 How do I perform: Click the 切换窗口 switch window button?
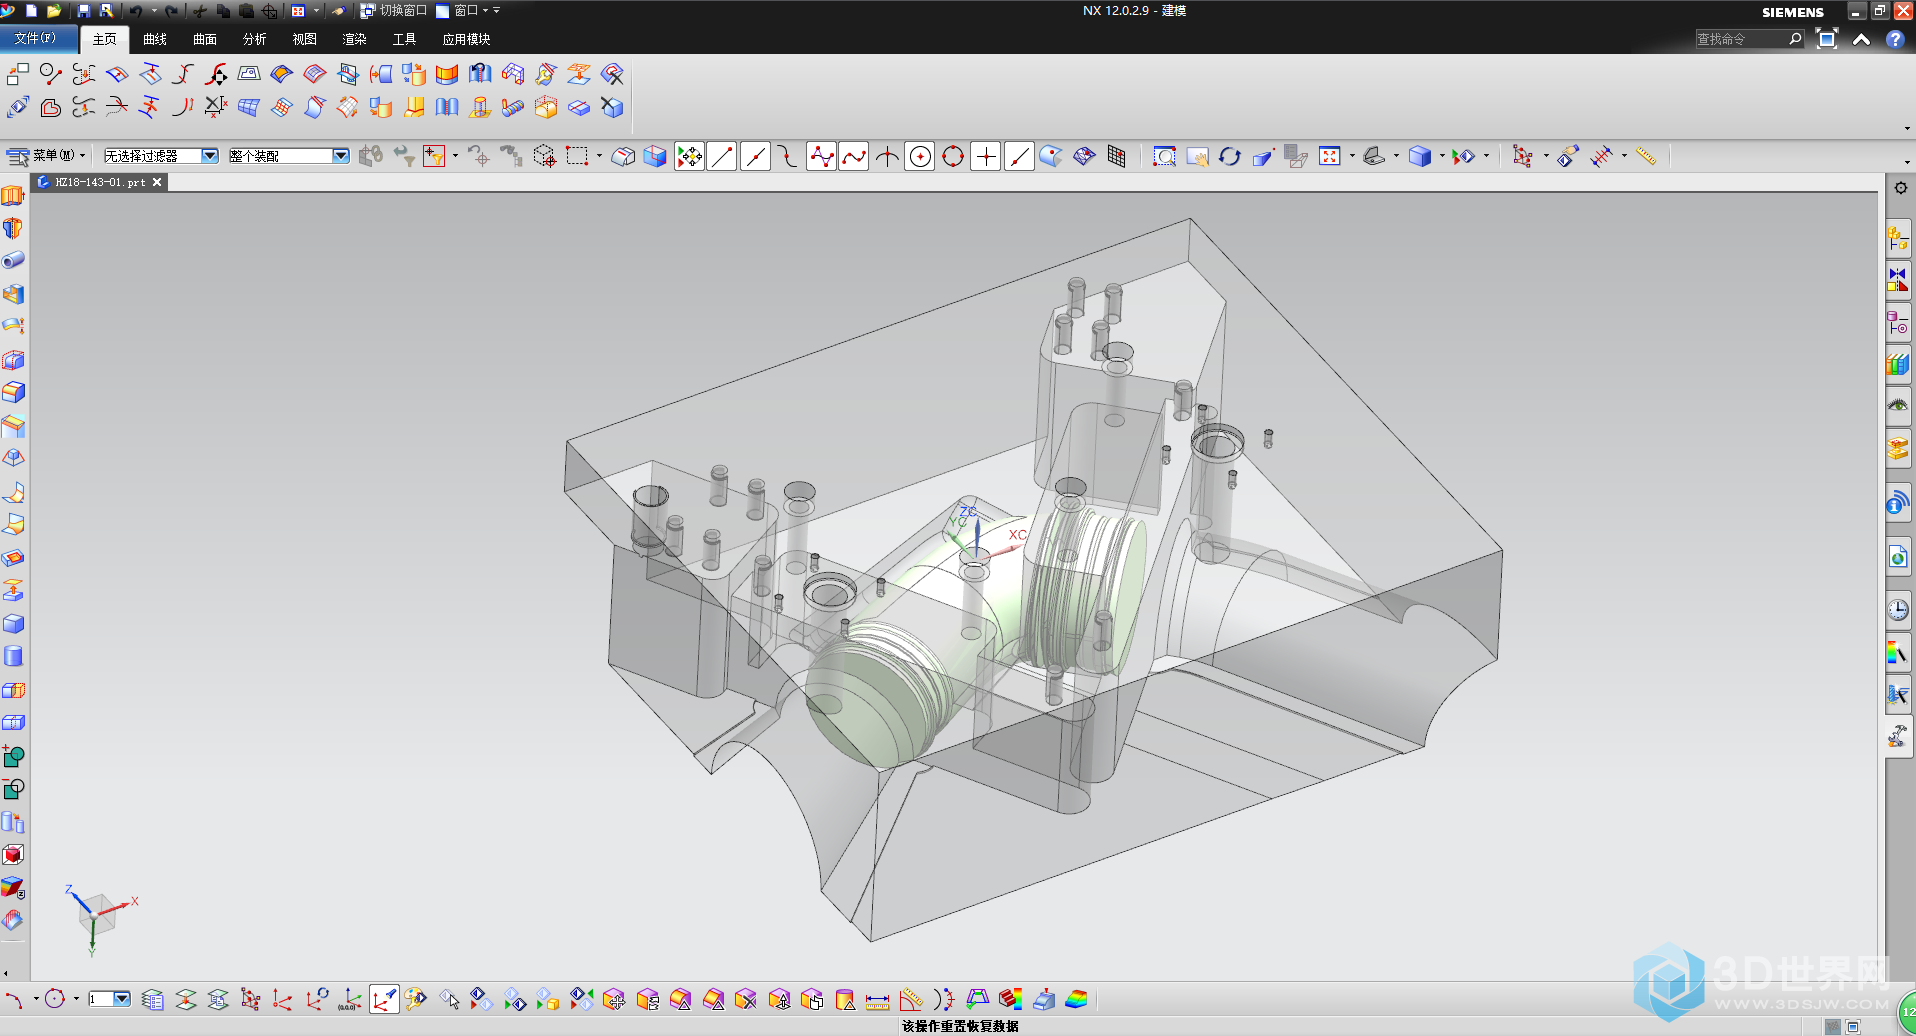pyautogui.click(x=393, y=11)
